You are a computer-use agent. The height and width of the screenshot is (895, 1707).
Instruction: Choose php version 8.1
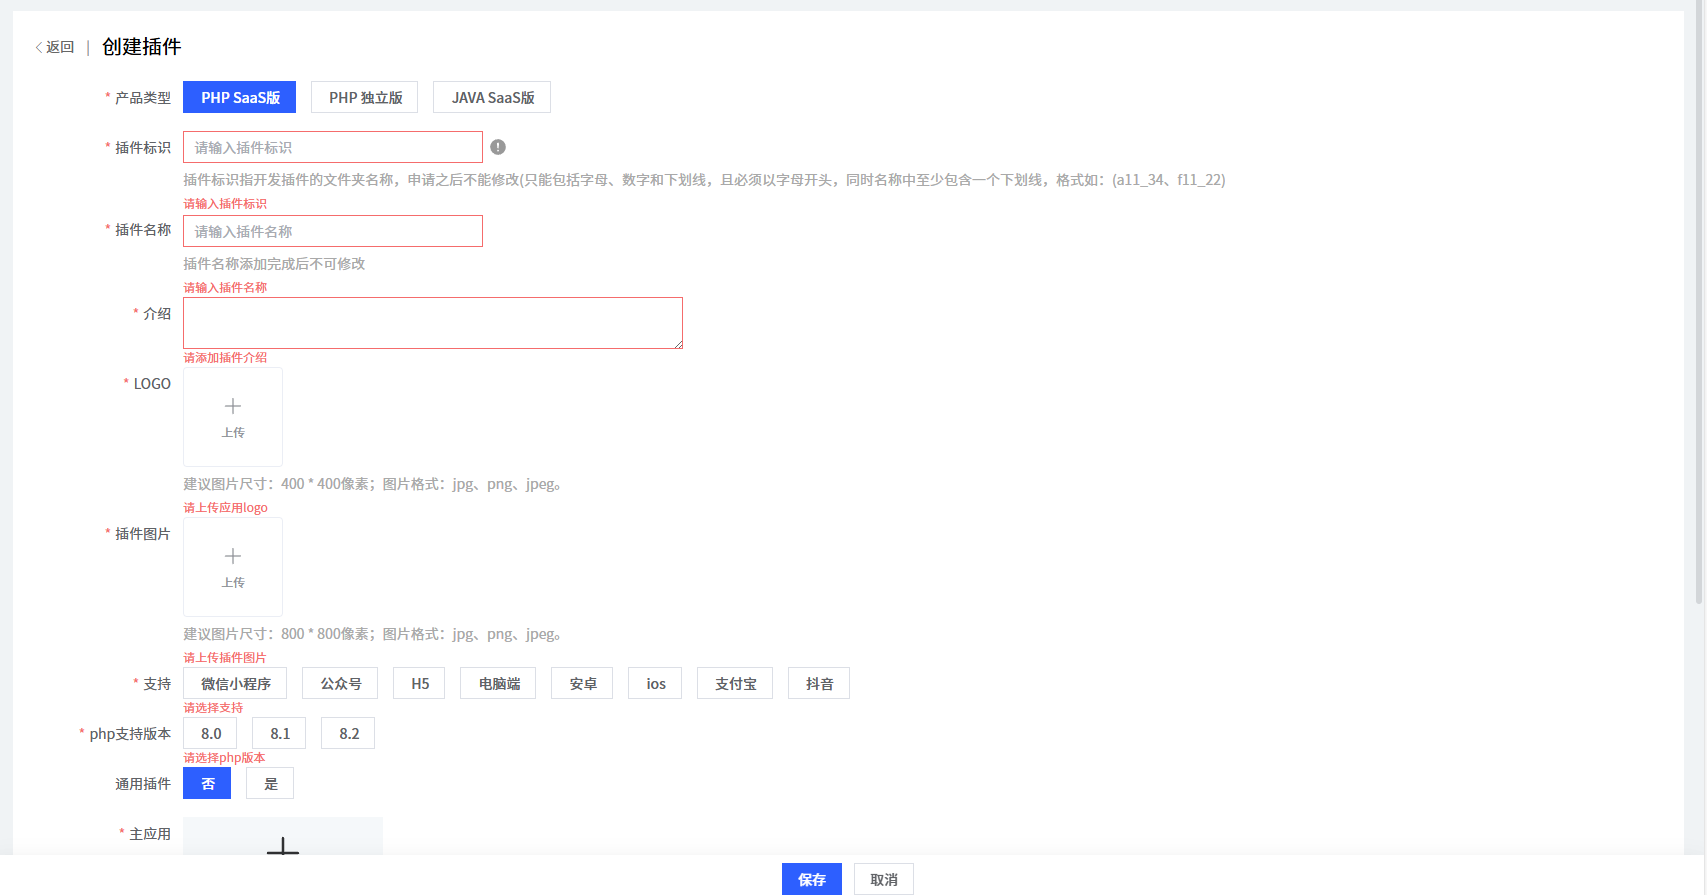coord(279,733)
